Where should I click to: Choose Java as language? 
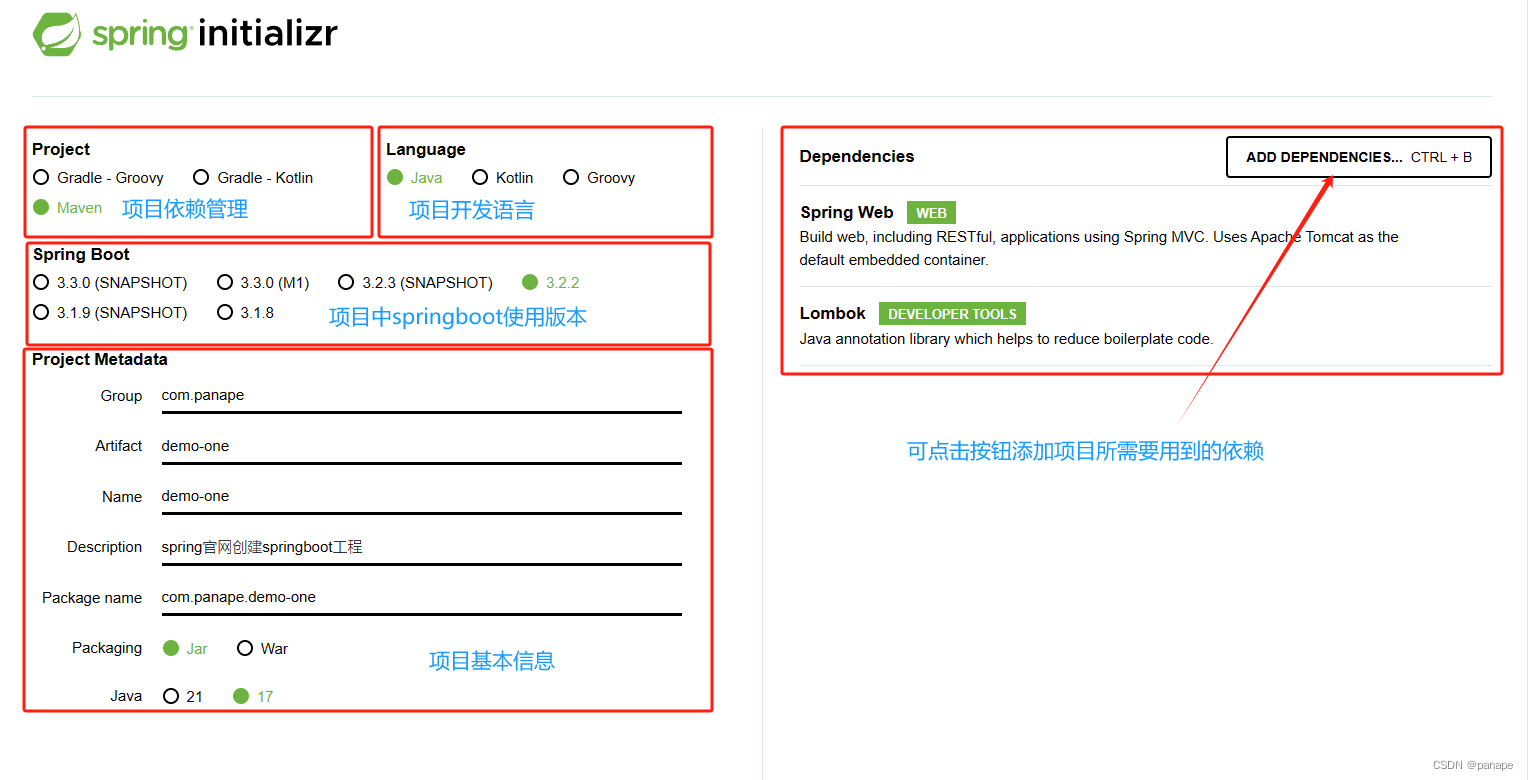414,178
